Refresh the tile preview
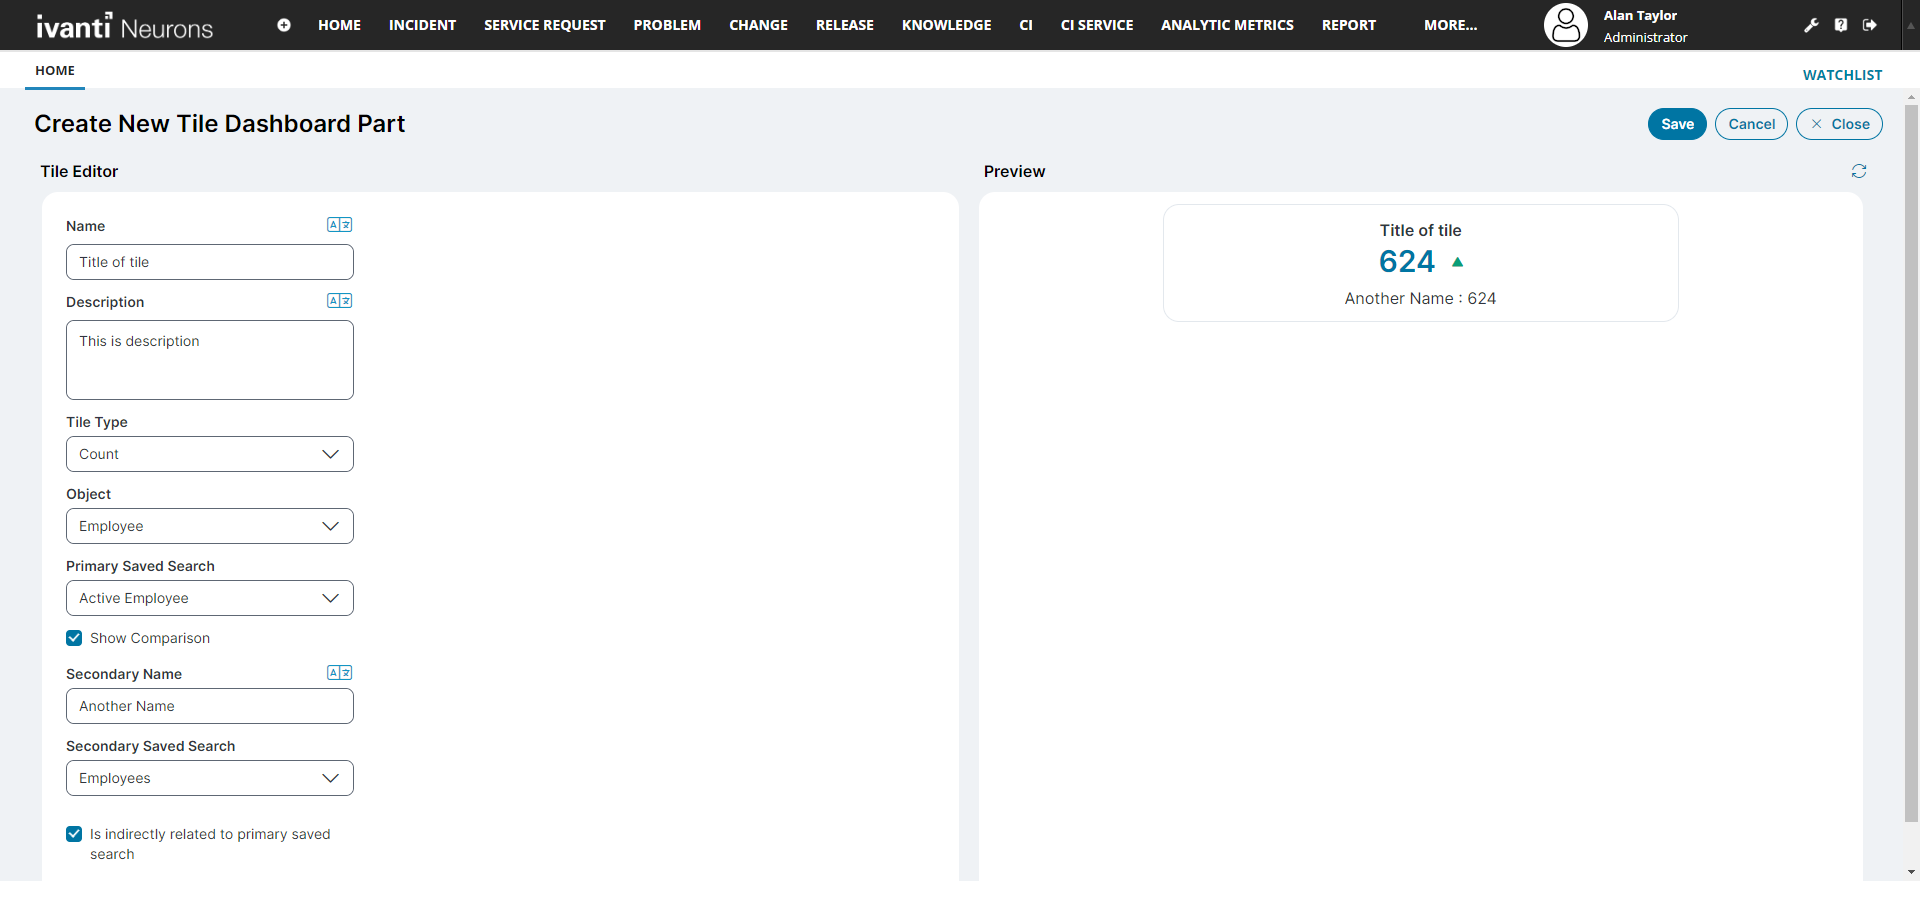This screenshot has width=1920, height=911. pos(1858,171)
